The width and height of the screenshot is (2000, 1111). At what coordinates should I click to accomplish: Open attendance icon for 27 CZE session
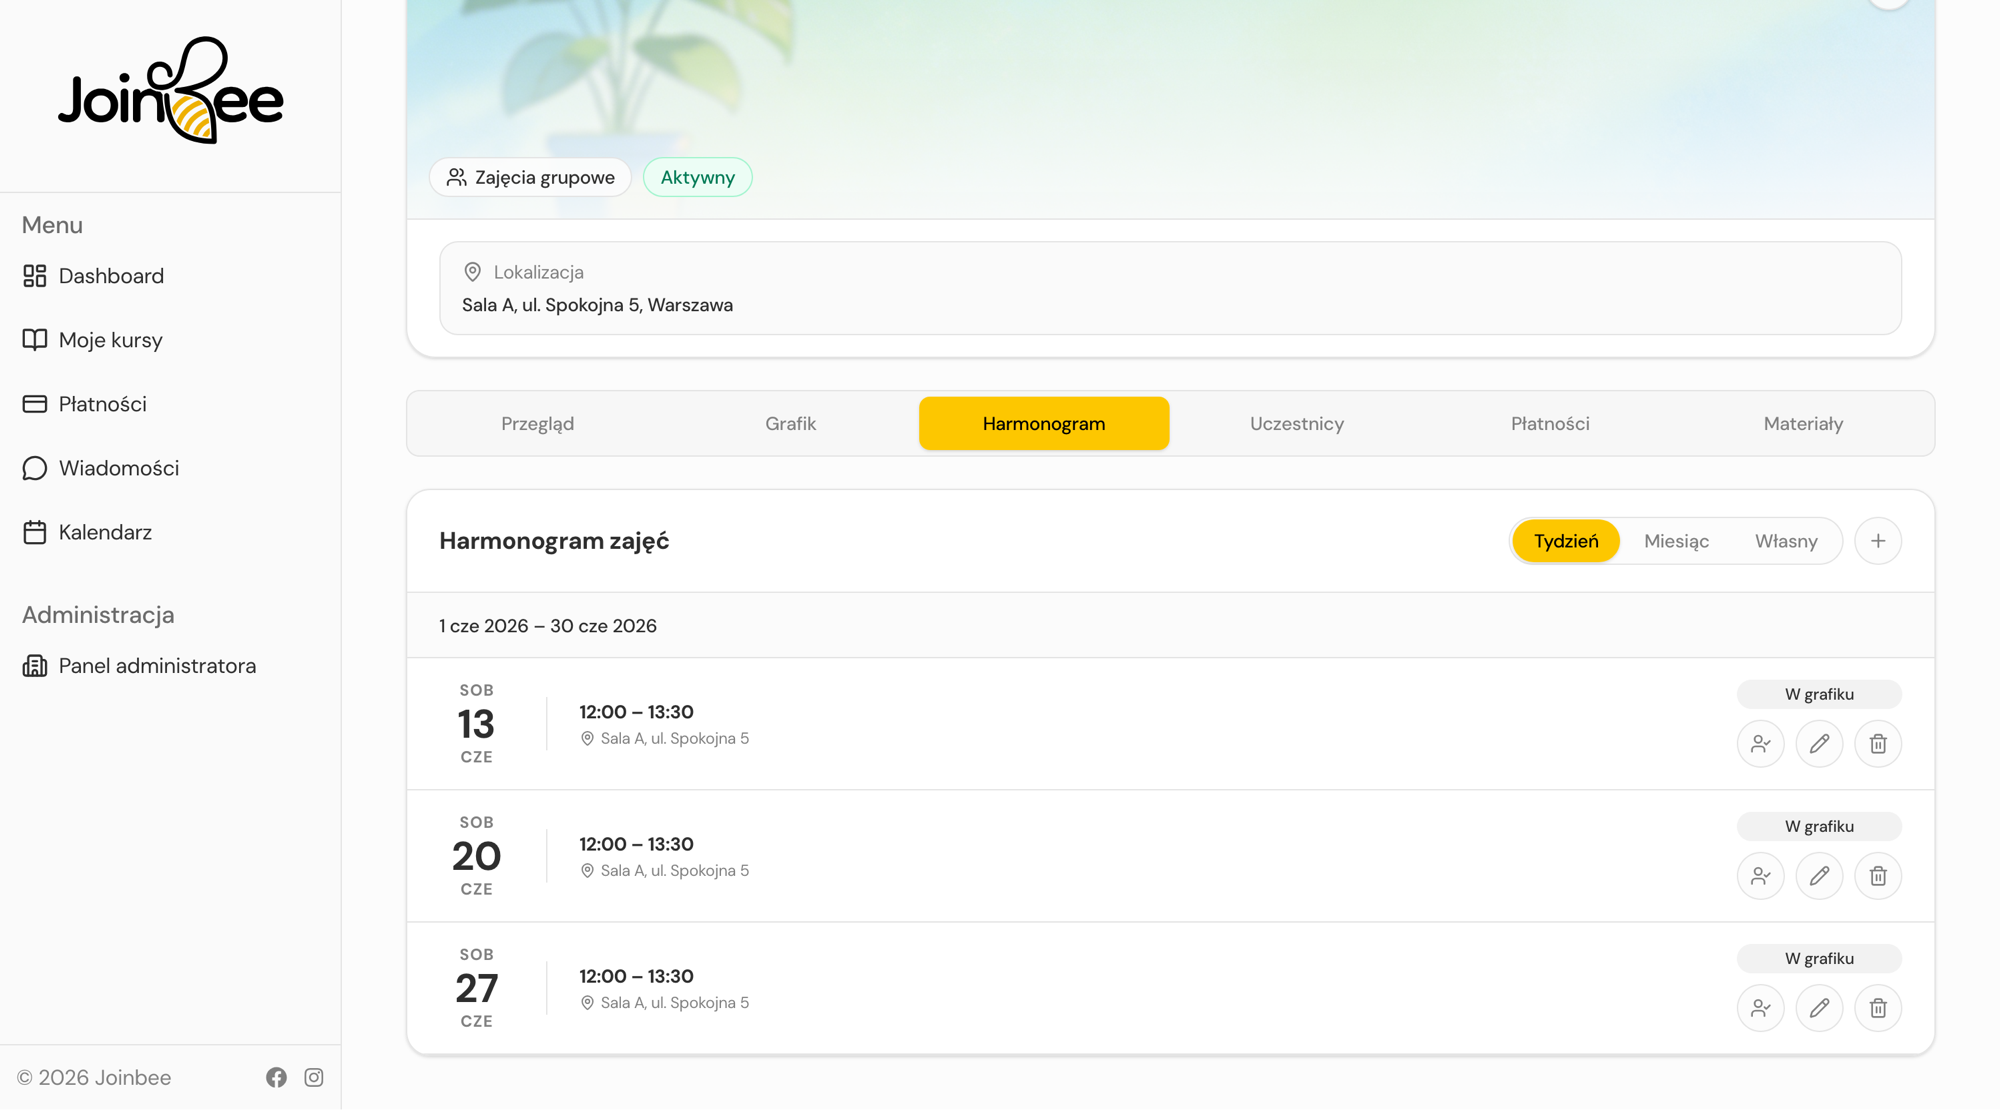(1760, 1008)
